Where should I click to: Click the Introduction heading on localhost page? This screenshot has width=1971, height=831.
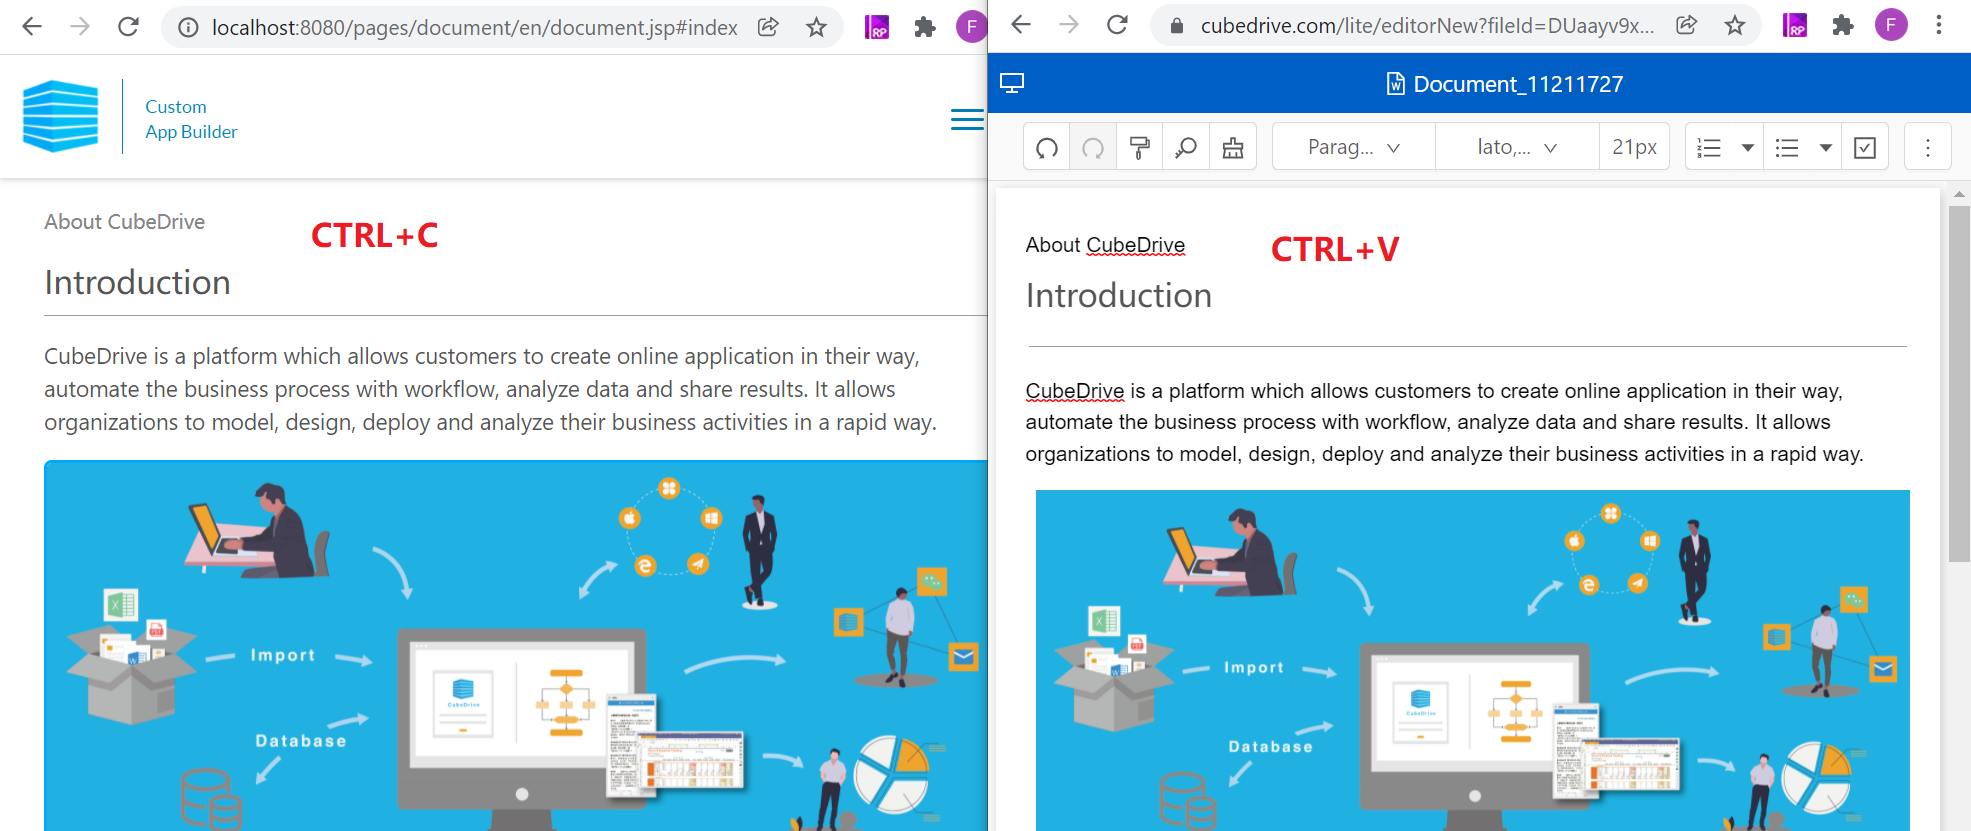pos(138,283)
